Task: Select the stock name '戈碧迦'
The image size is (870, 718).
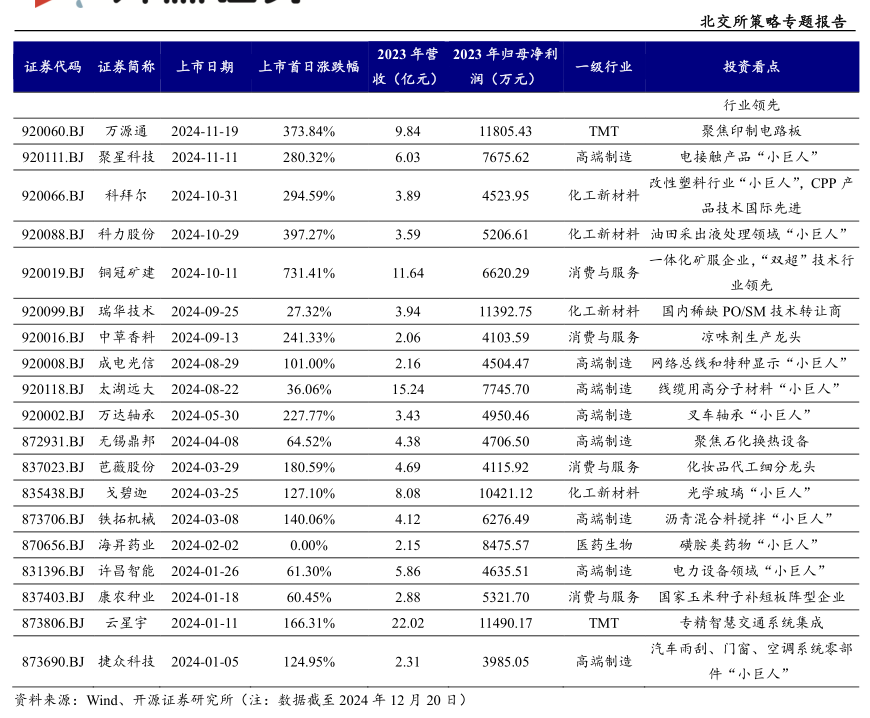Action: click(x=127, y=494)
